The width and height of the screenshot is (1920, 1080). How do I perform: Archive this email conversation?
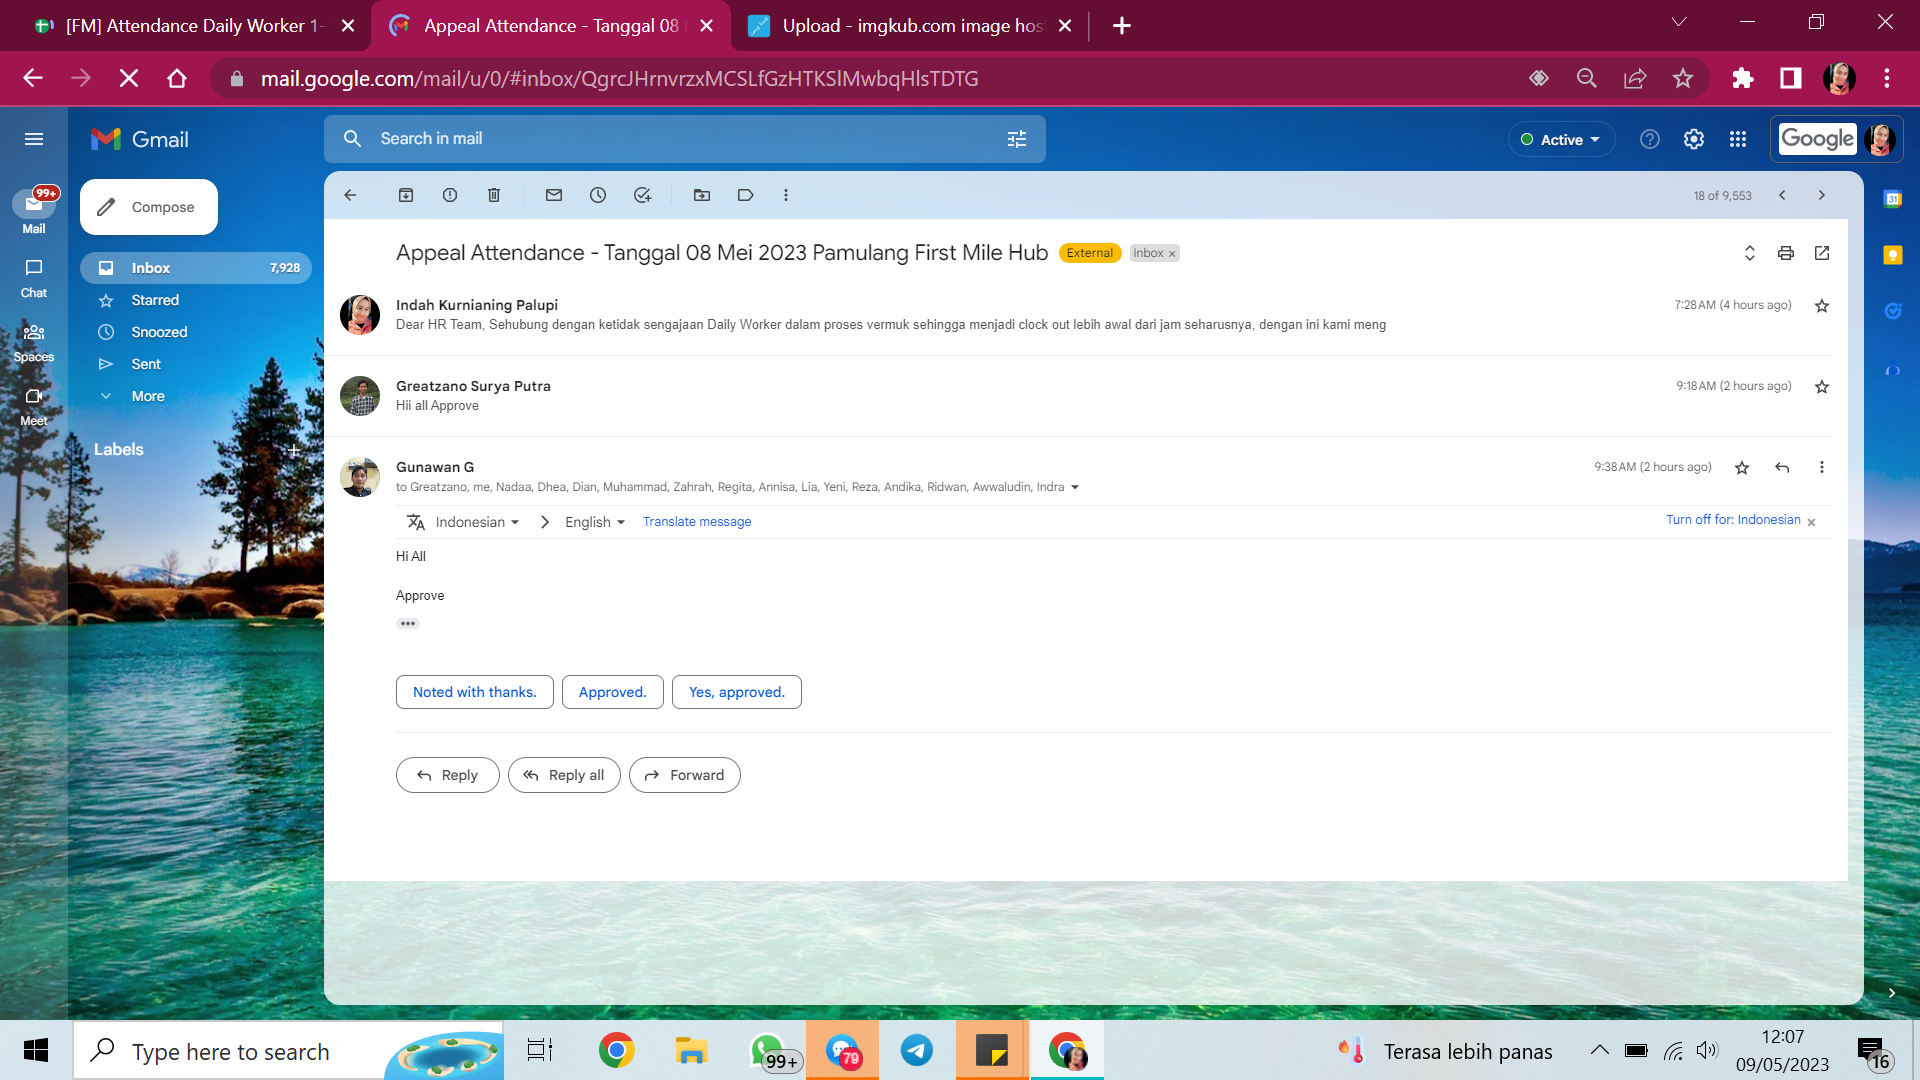(406, 195)
